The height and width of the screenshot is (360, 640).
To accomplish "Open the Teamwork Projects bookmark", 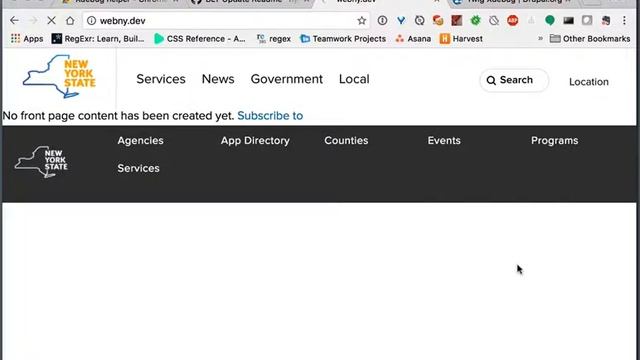I will point(343,39).
